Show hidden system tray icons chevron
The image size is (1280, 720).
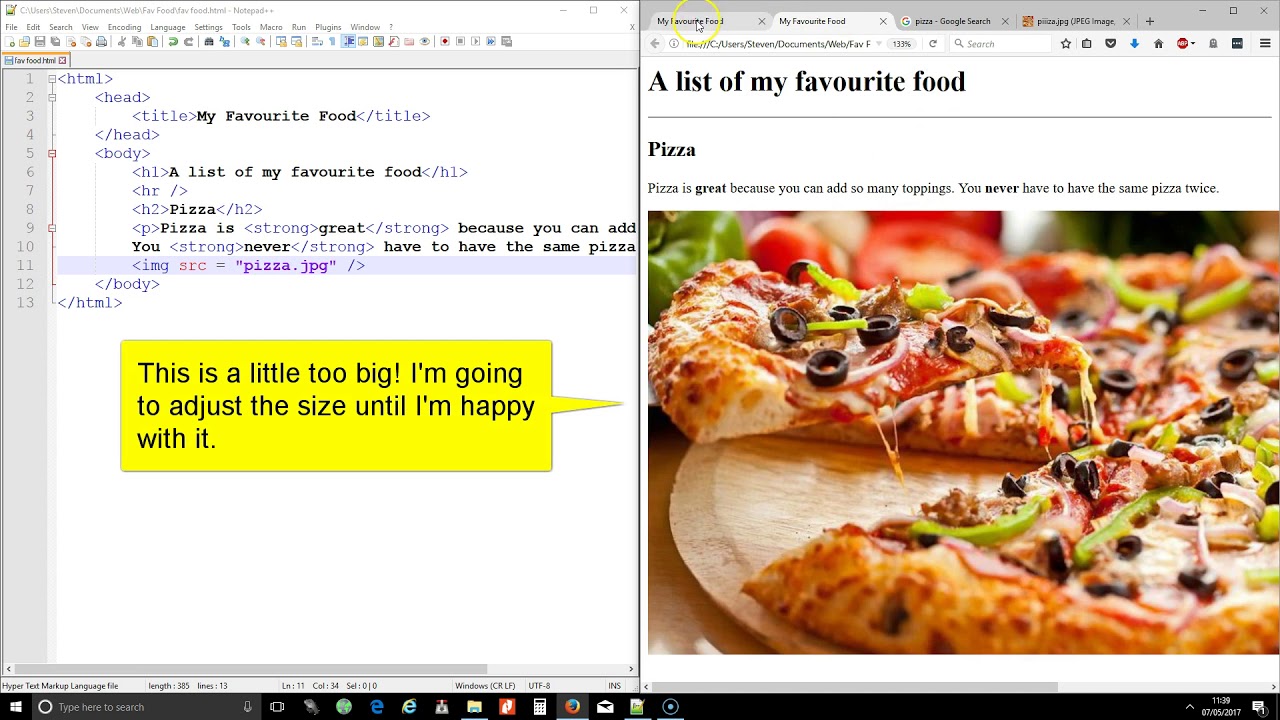(1190, 707)
